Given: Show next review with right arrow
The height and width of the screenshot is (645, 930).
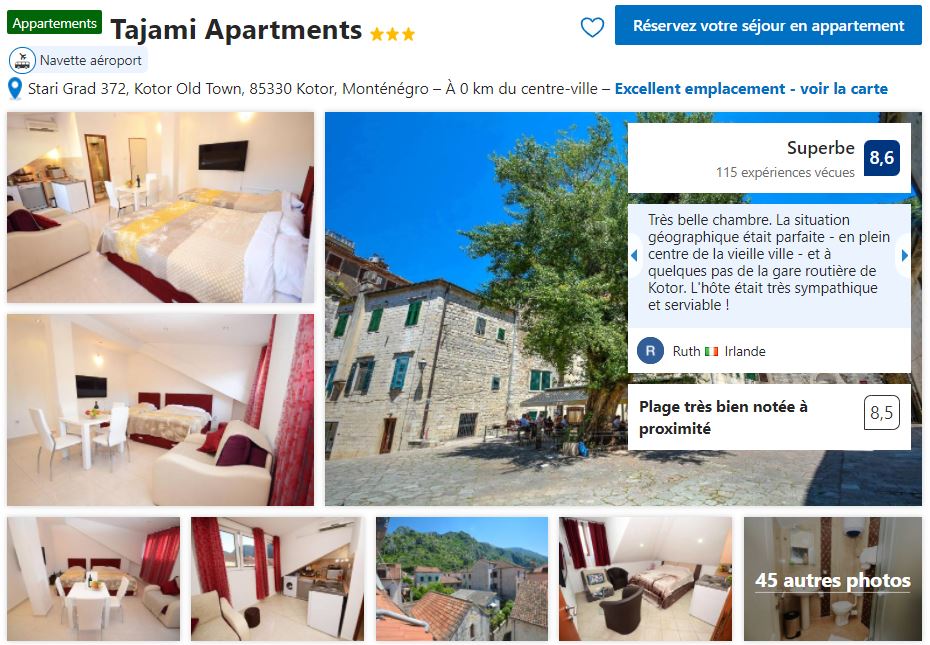Looking at the screenshot, I should coord(904,256).
